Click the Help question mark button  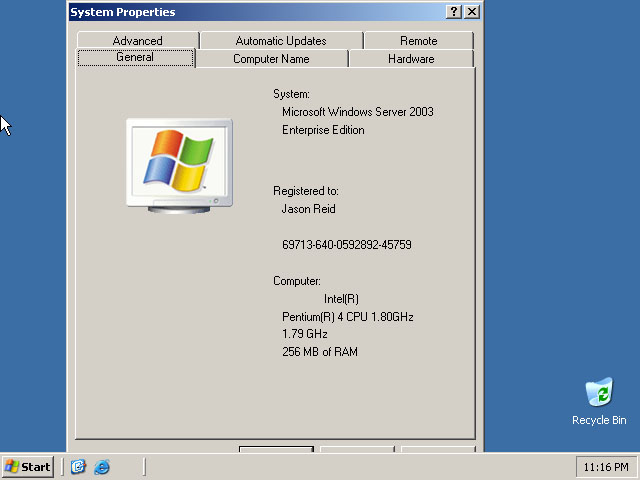tap(454, 12)
